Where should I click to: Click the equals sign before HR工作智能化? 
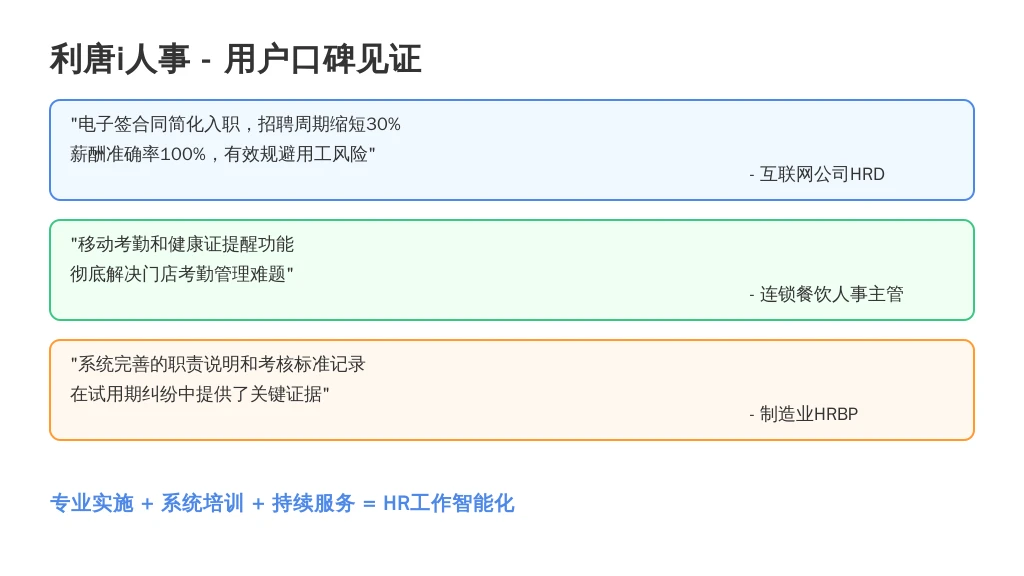(369, 504)
